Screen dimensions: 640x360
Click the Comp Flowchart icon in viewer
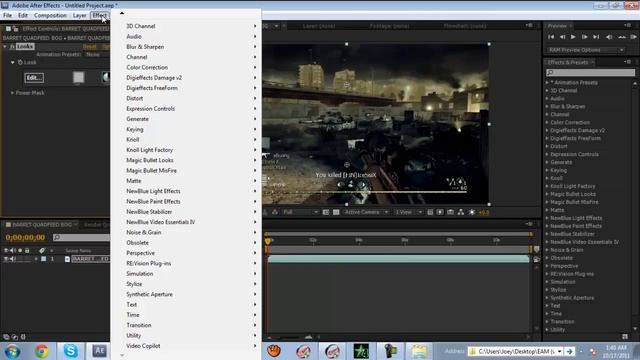pyautogui.click(x=461, y=212)
